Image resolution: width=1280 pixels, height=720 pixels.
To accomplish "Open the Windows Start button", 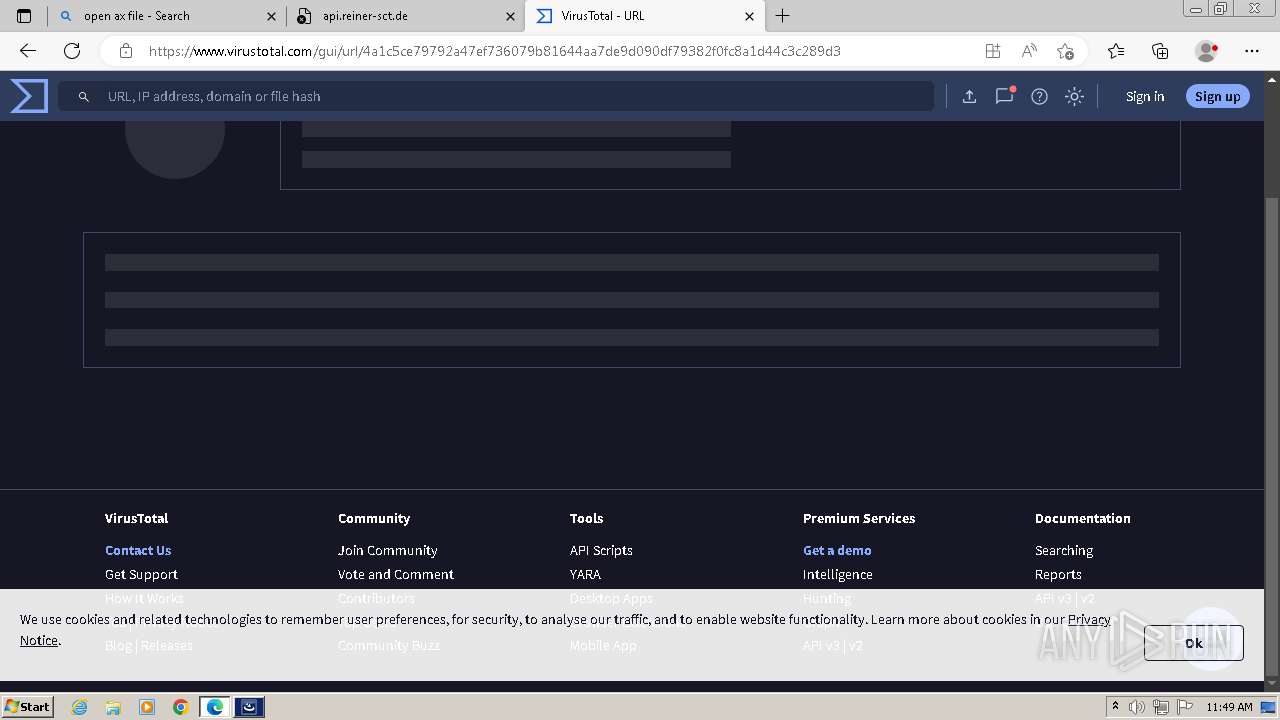I will 28,706.
